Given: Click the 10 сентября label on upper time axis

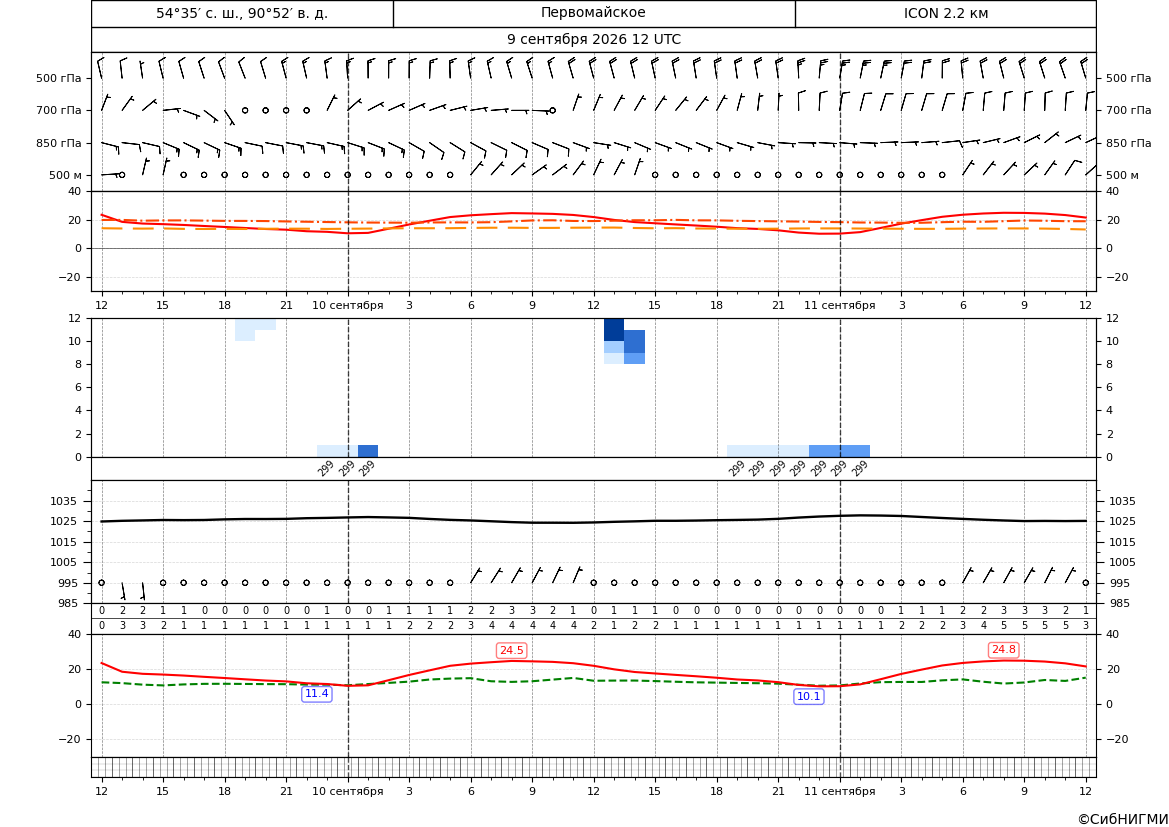Looking at the screenshot, I should click(x=347, y=305).
